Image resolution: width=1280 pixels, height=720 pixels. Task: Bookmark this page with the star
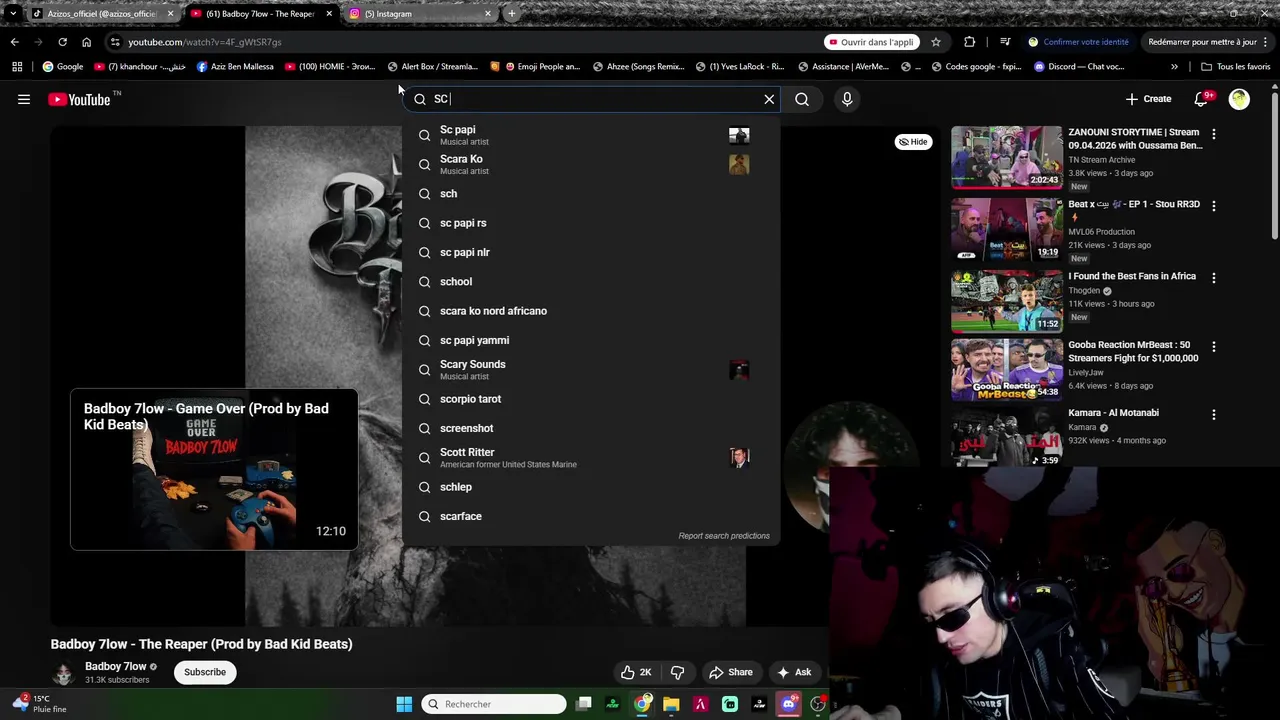click(936, 42)
